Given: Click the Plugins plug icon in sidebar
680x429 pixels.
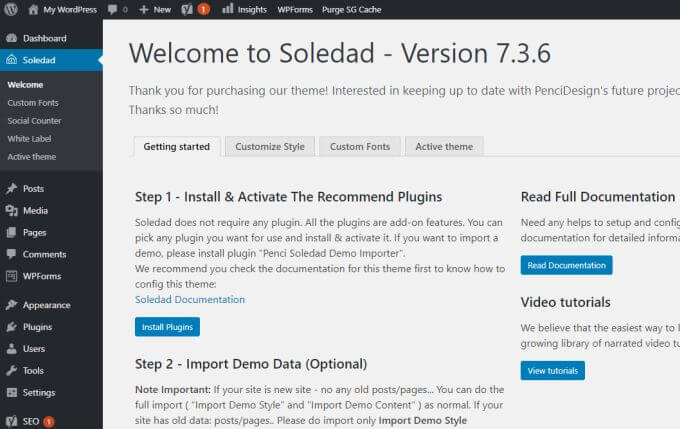Looking at the screenshot, I should [11, 327].
